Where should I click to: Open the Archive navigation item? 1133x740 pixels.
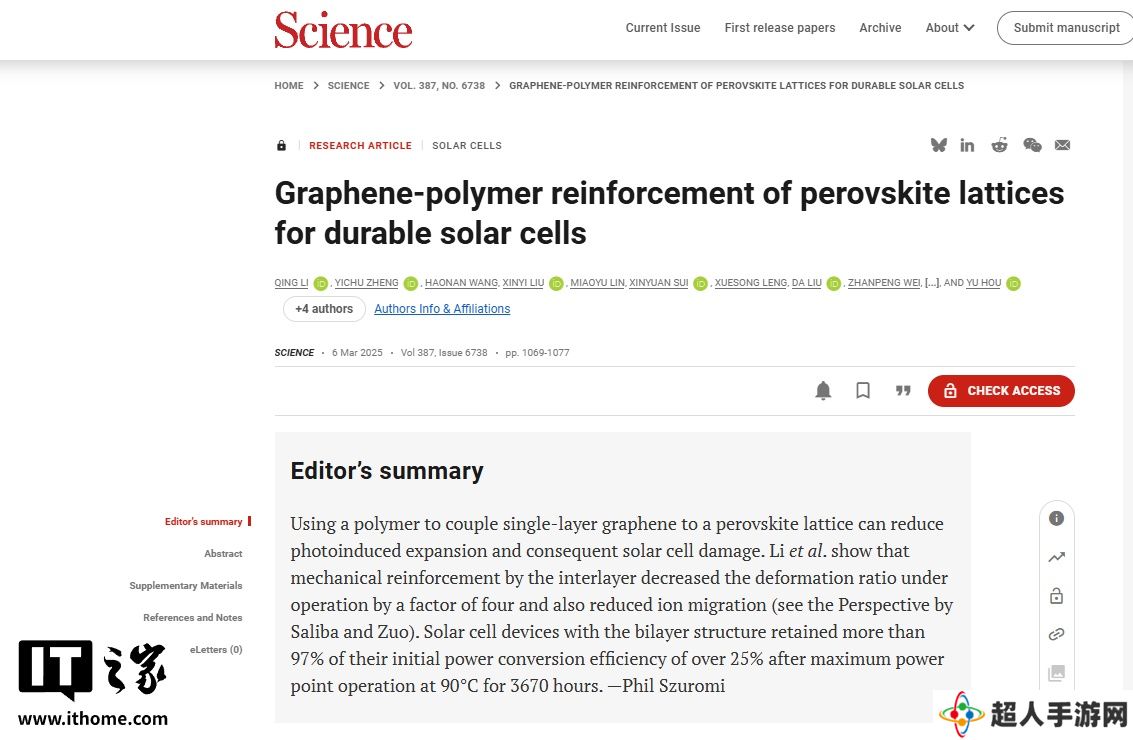[880, 28]
